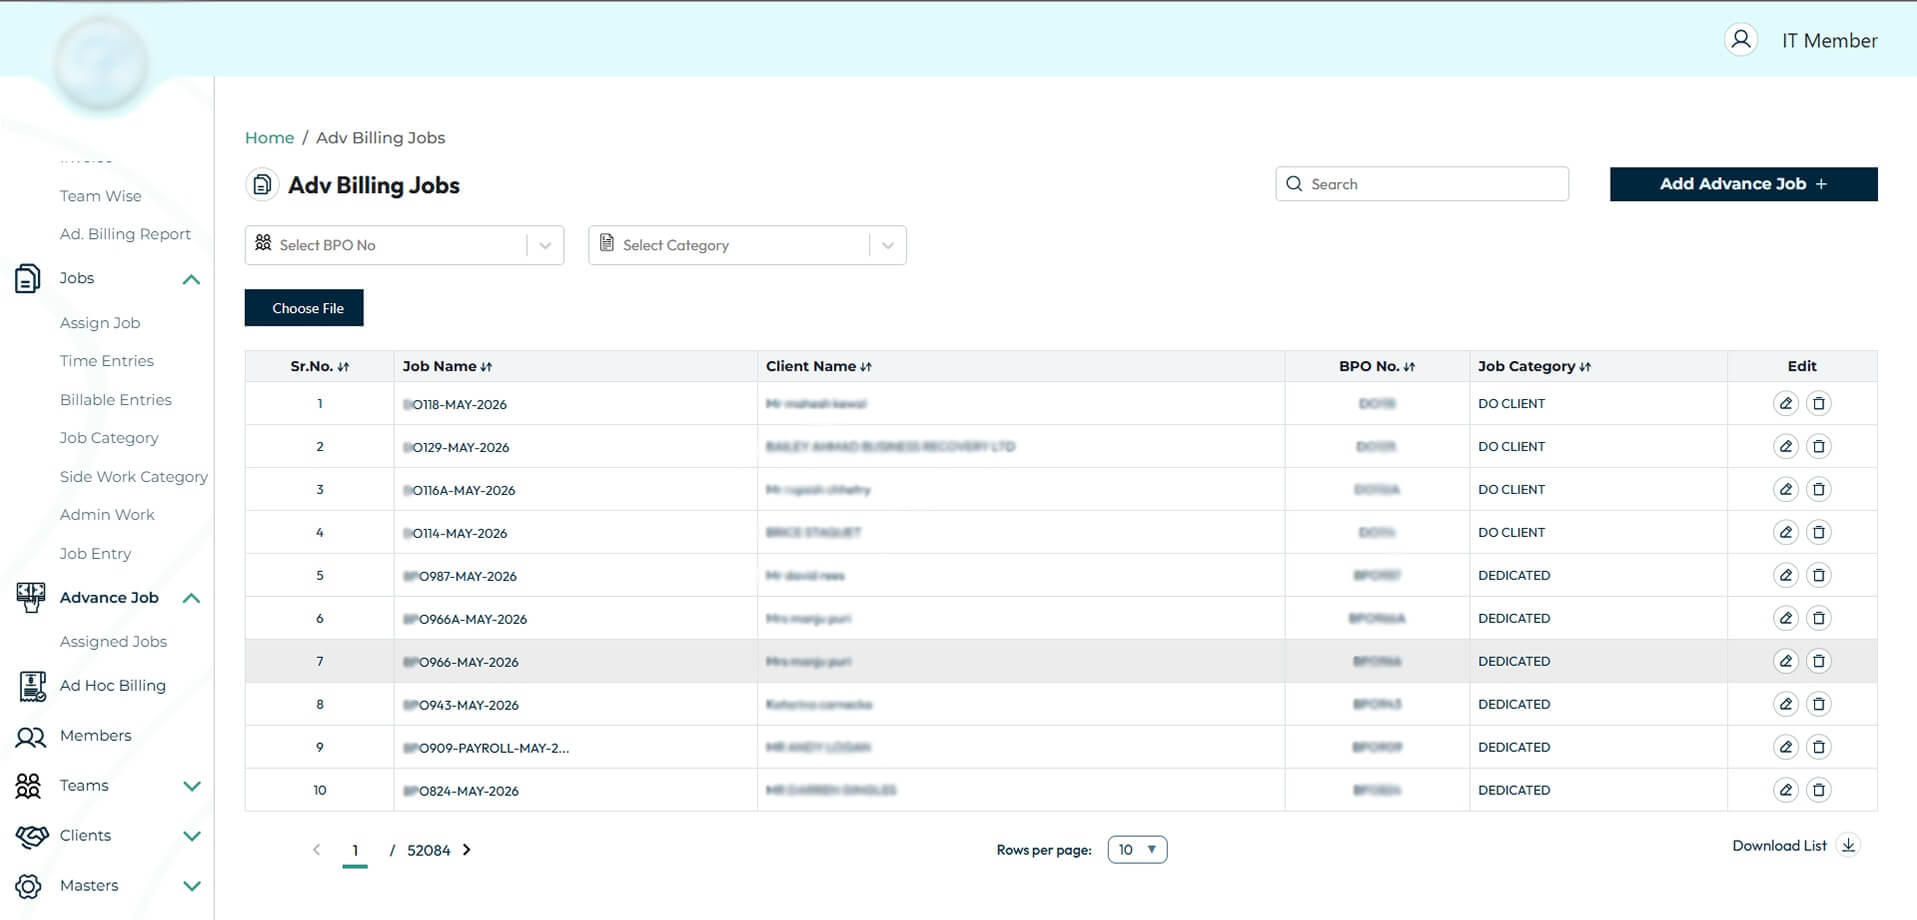1917x920 pixels.
Task: Delete the PO824-MAY-2026 job
Action: pyautogui.click(x=1819, y=791)
